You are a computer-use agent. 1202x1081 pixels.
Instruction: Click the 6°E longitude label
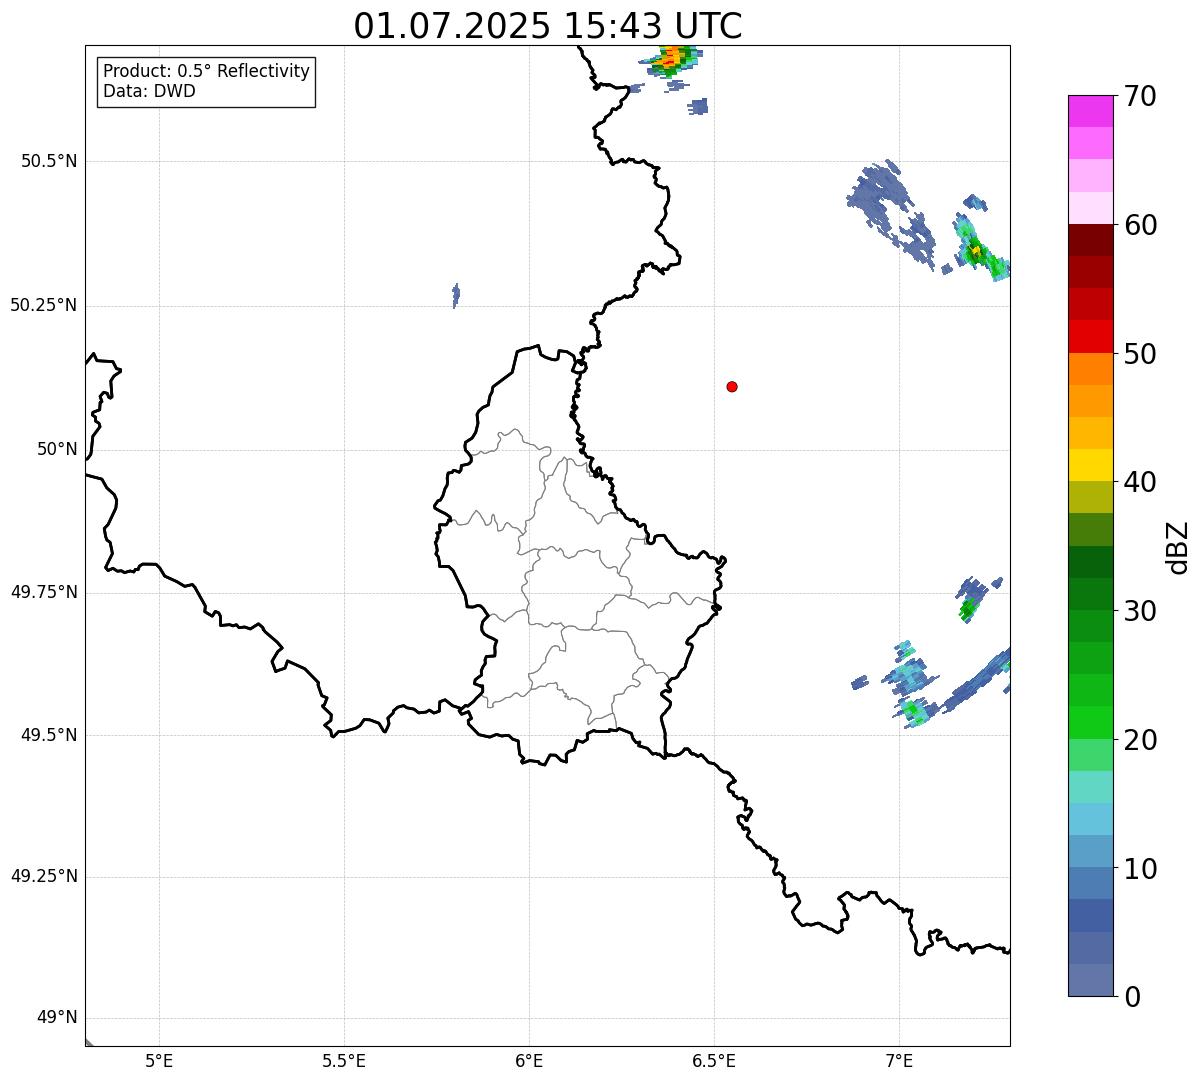(x=529, y=1061)
